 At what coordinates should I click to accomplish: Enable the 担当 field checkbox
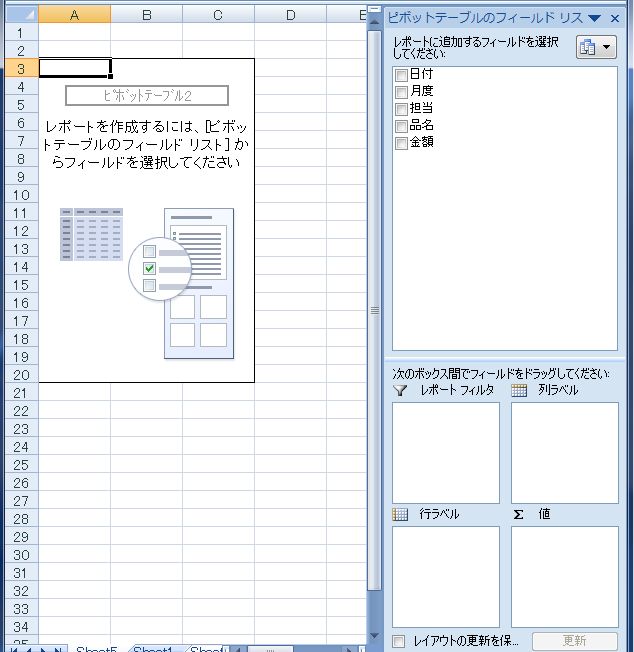[x=401, y=109]
